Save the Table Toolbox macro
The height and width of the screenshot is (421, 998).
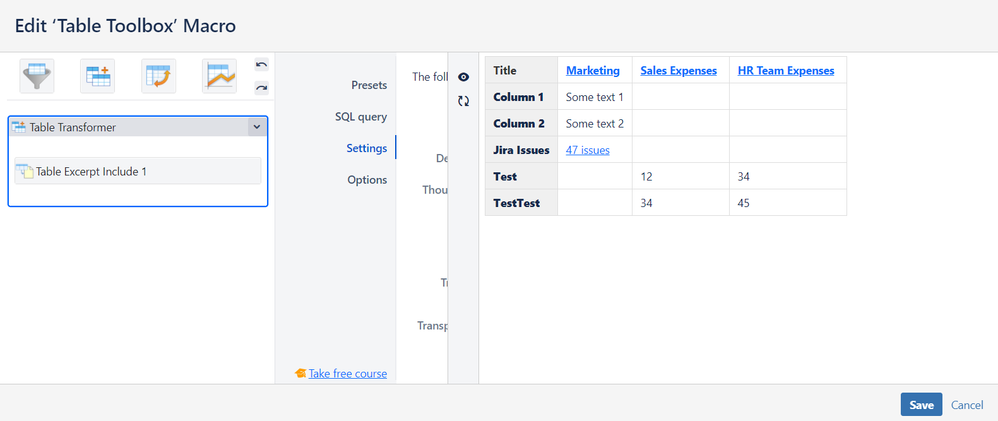coord(921,404)
